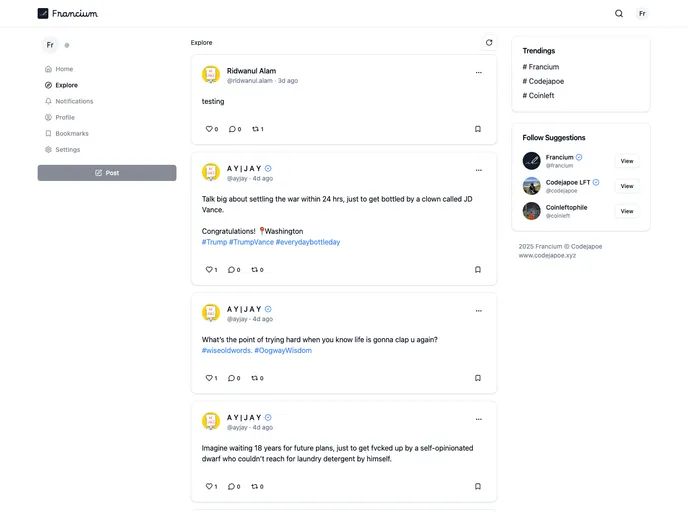The image size is (688, 512).
Task: Click the Post button
Action: (x=107, y=173)
